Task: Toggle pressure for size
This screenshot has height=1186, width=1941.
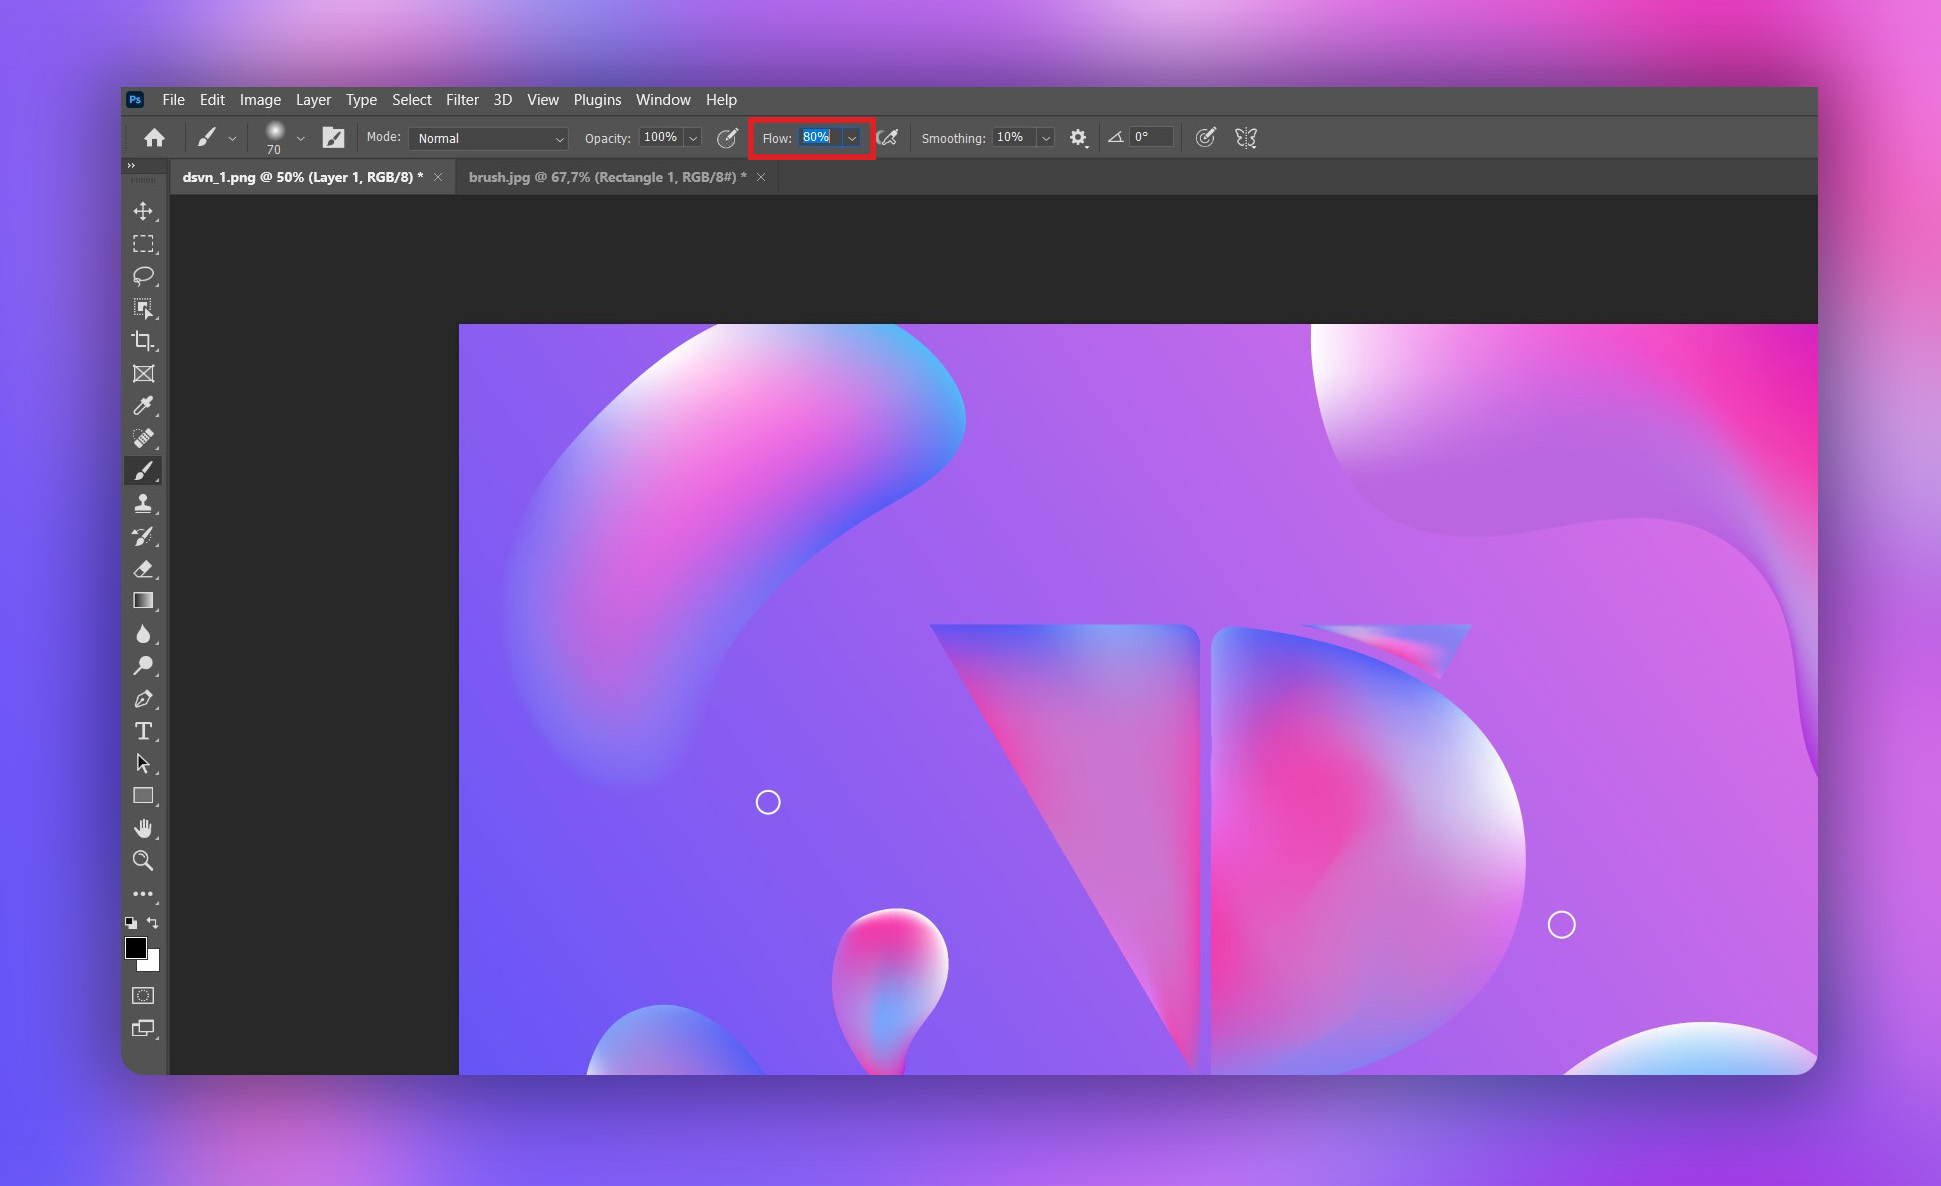Action: click(1205, 138)
